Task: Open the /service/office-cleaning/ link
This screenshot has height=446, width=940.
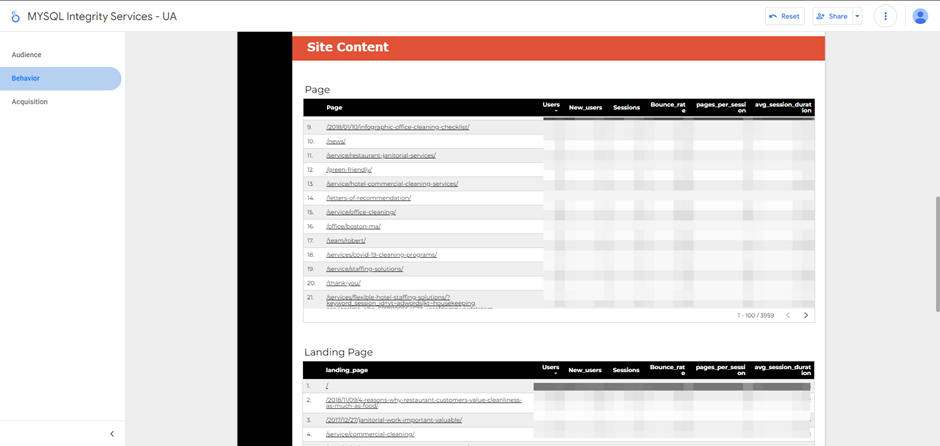Action: point(361,212)
